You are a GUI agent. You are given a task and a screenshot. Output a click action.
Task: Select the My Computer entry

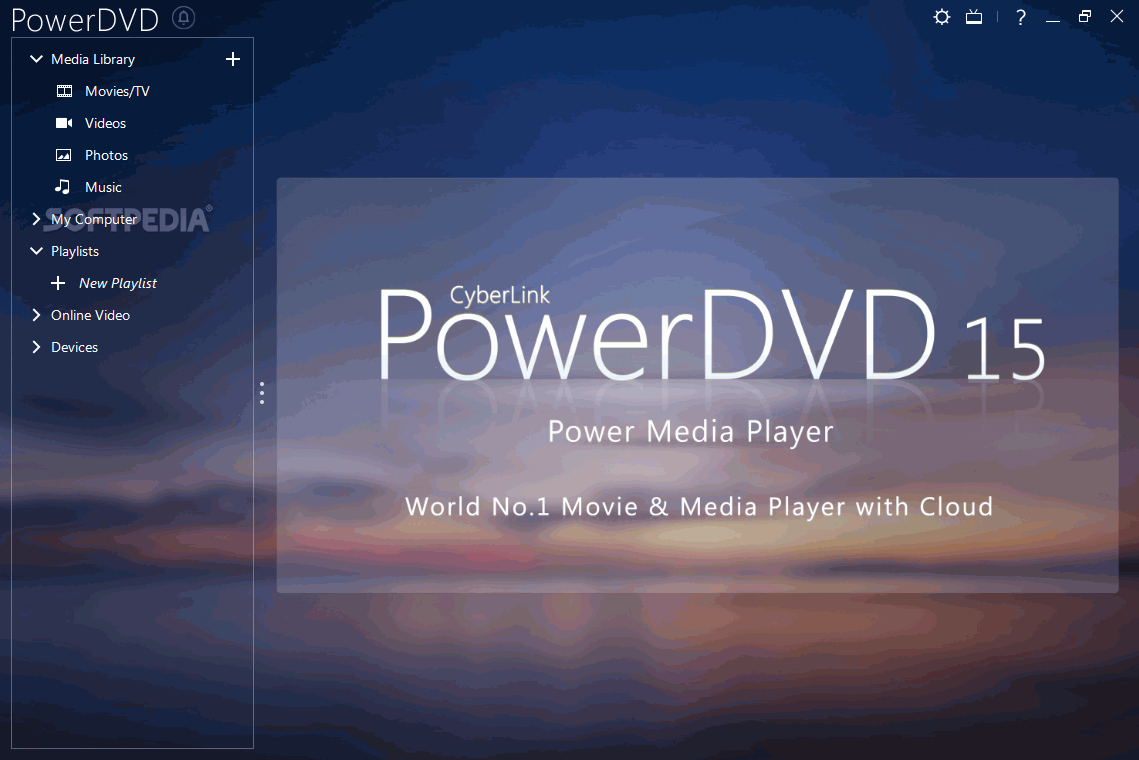click(94, 219)
